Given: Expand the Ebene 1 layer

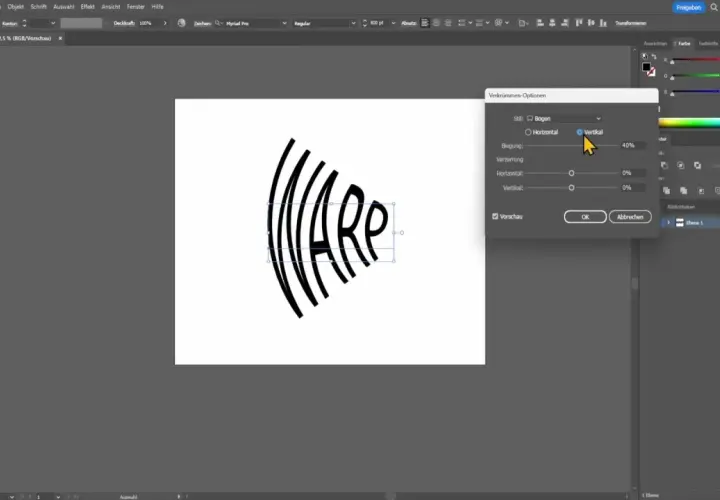Looking at the screenshot, I should 669,223.
